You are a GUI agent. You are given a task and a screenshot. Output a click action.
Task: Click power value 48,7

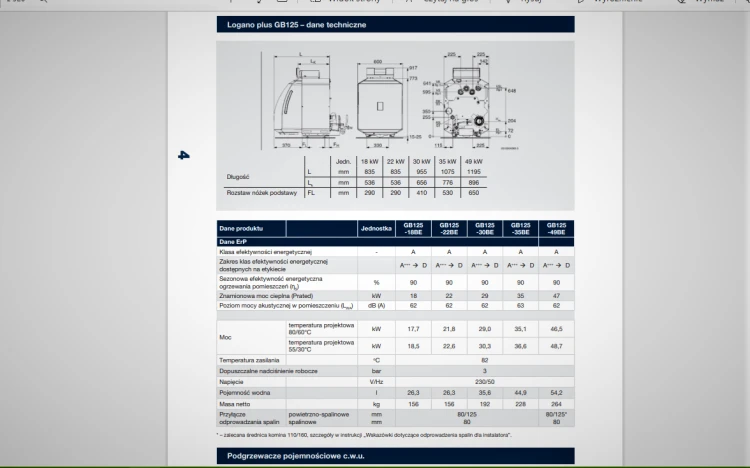click(x=556, y=346)
